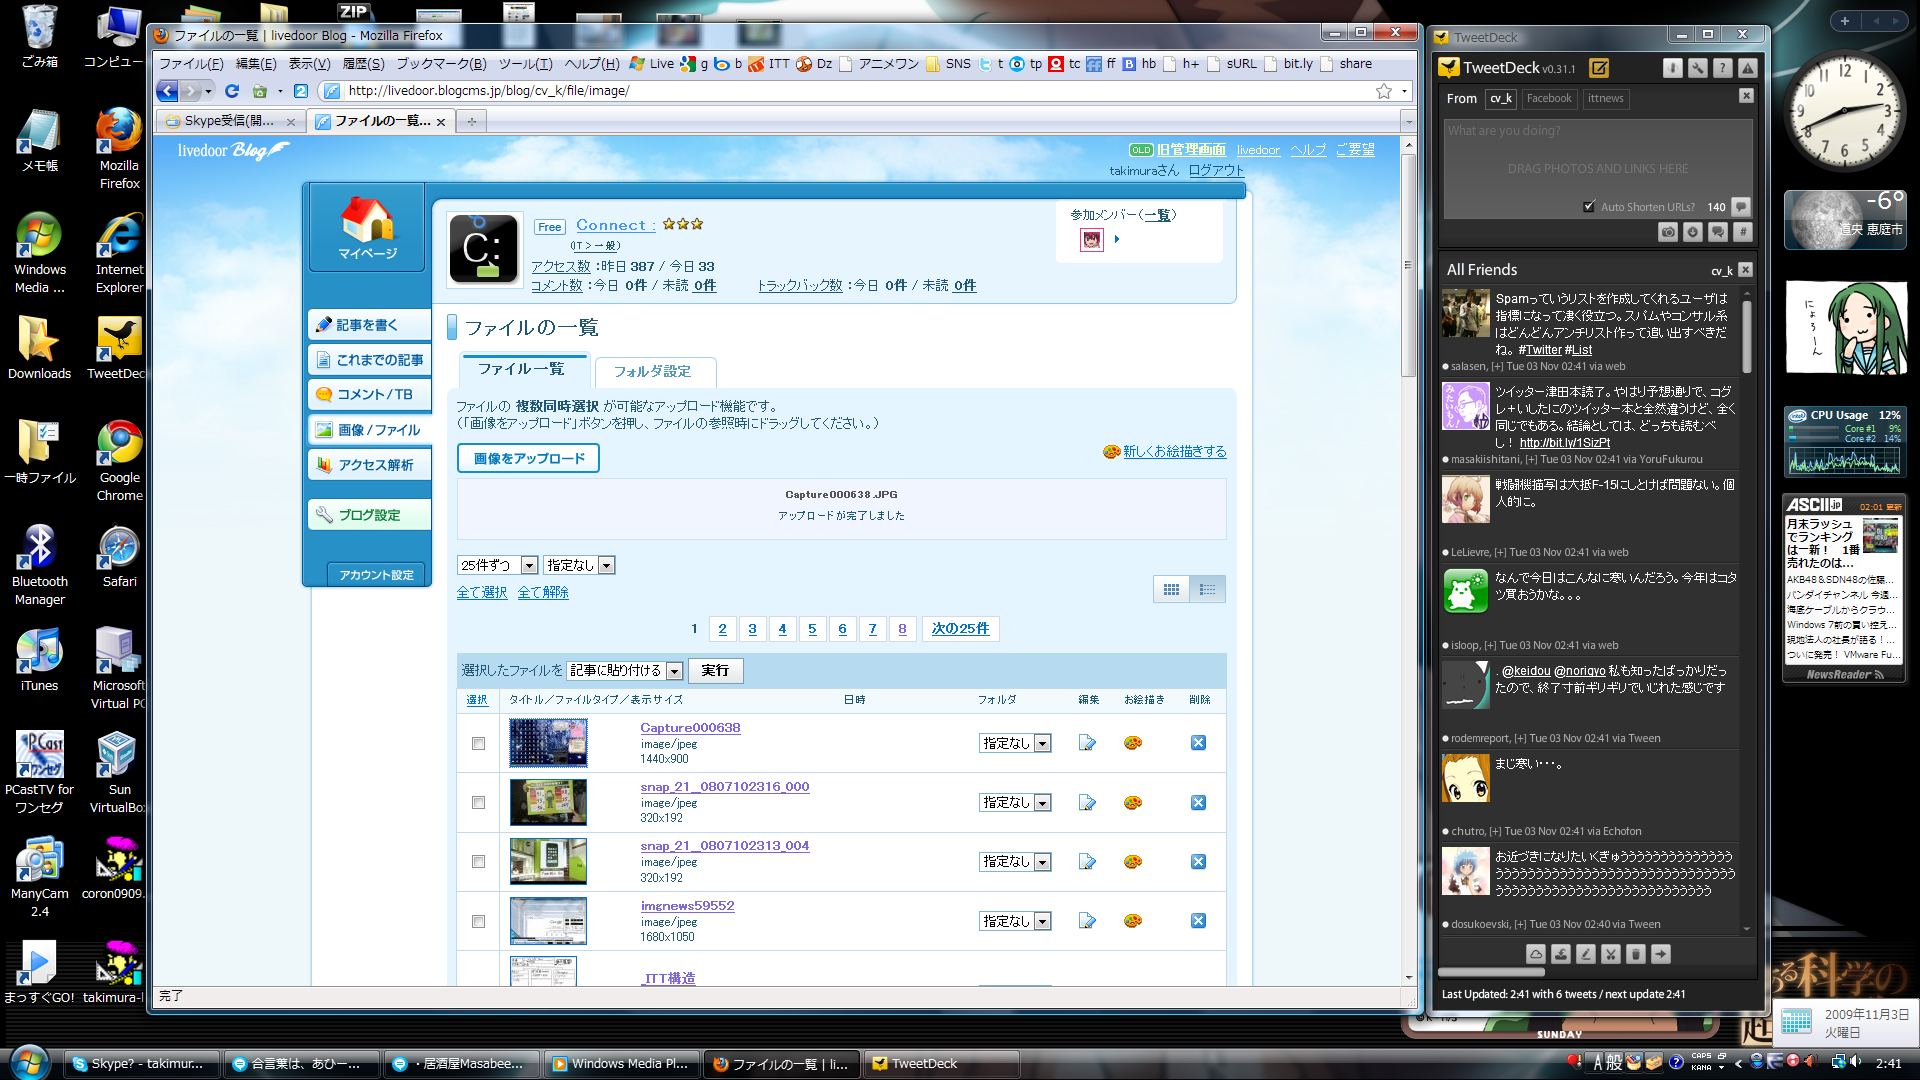Click the 画像をアップロード button
This screenshot has width=1920, height=1080.
[529, 459]
